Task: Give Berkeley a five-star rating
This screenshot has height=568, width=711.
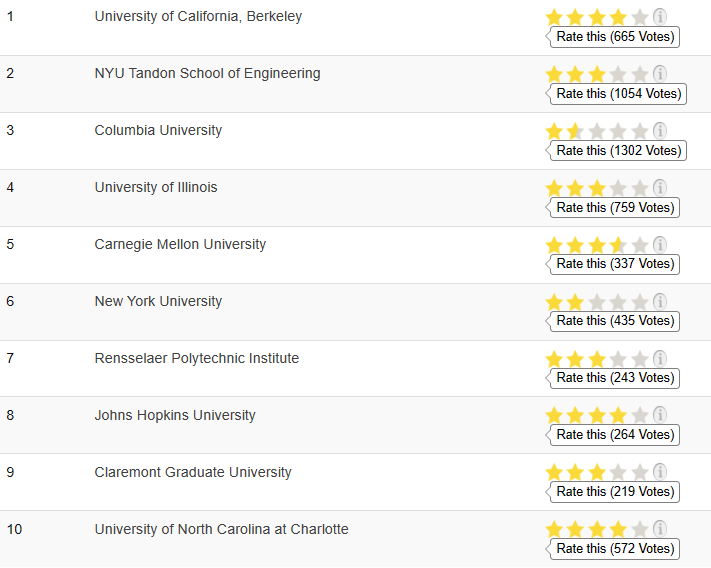Action: point(640,18)
